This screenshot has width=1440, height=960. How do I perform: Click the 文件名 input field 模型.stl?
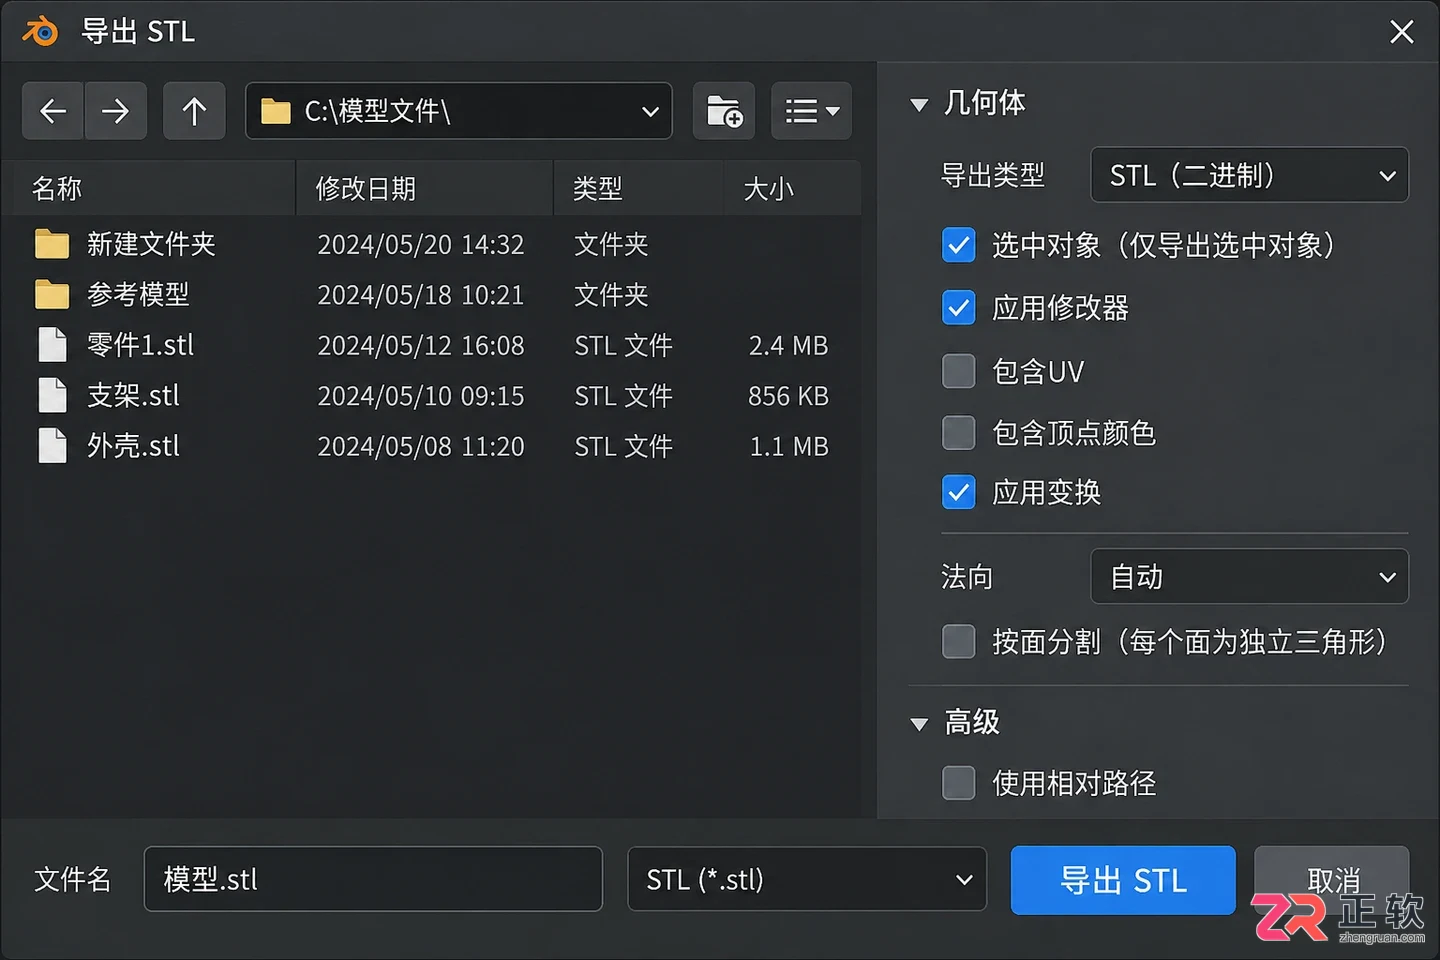(x=373, y=879)
